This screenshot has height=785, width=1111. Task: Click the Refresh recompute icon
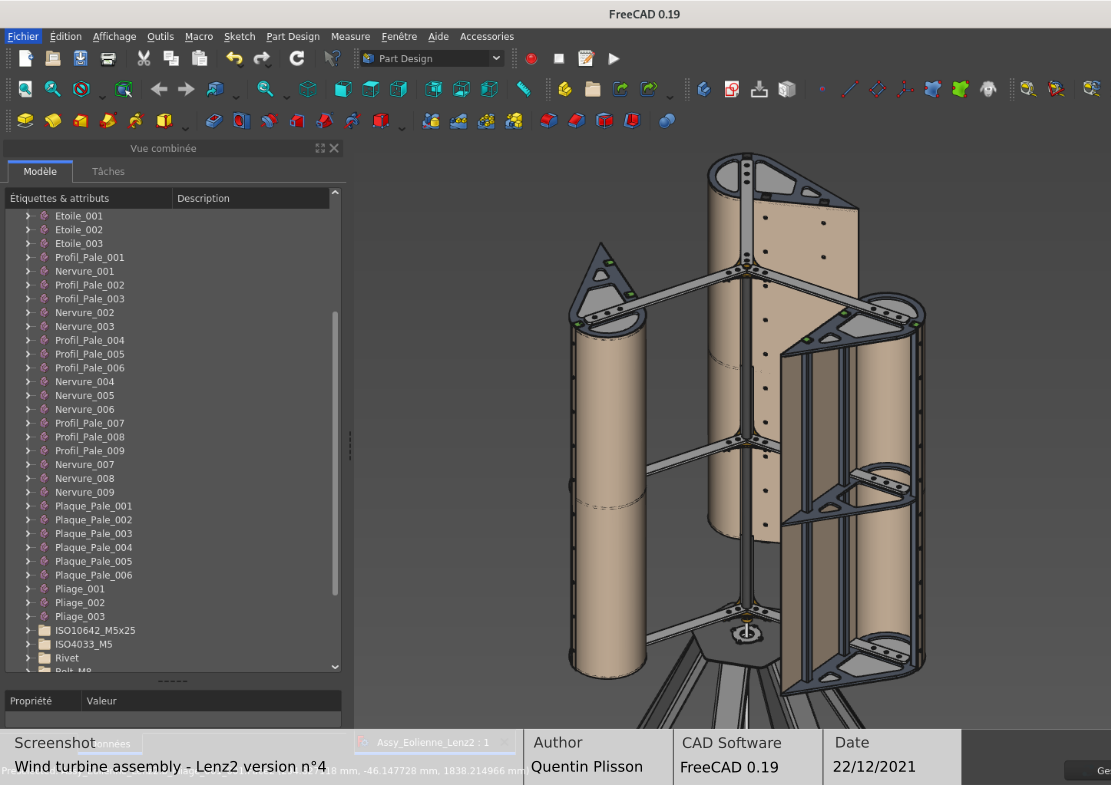point(297,59)
